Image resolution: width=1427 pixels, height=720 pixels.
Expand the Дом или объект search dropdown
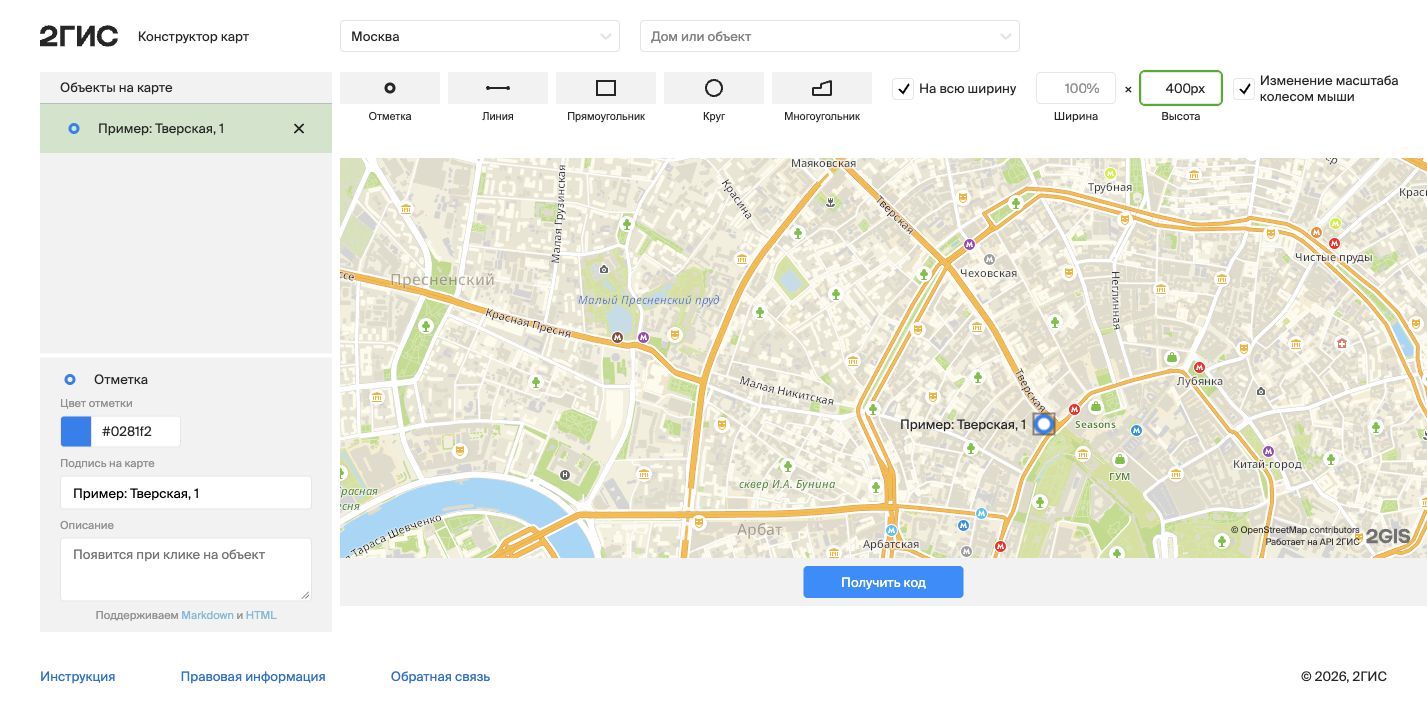point(830,36)
